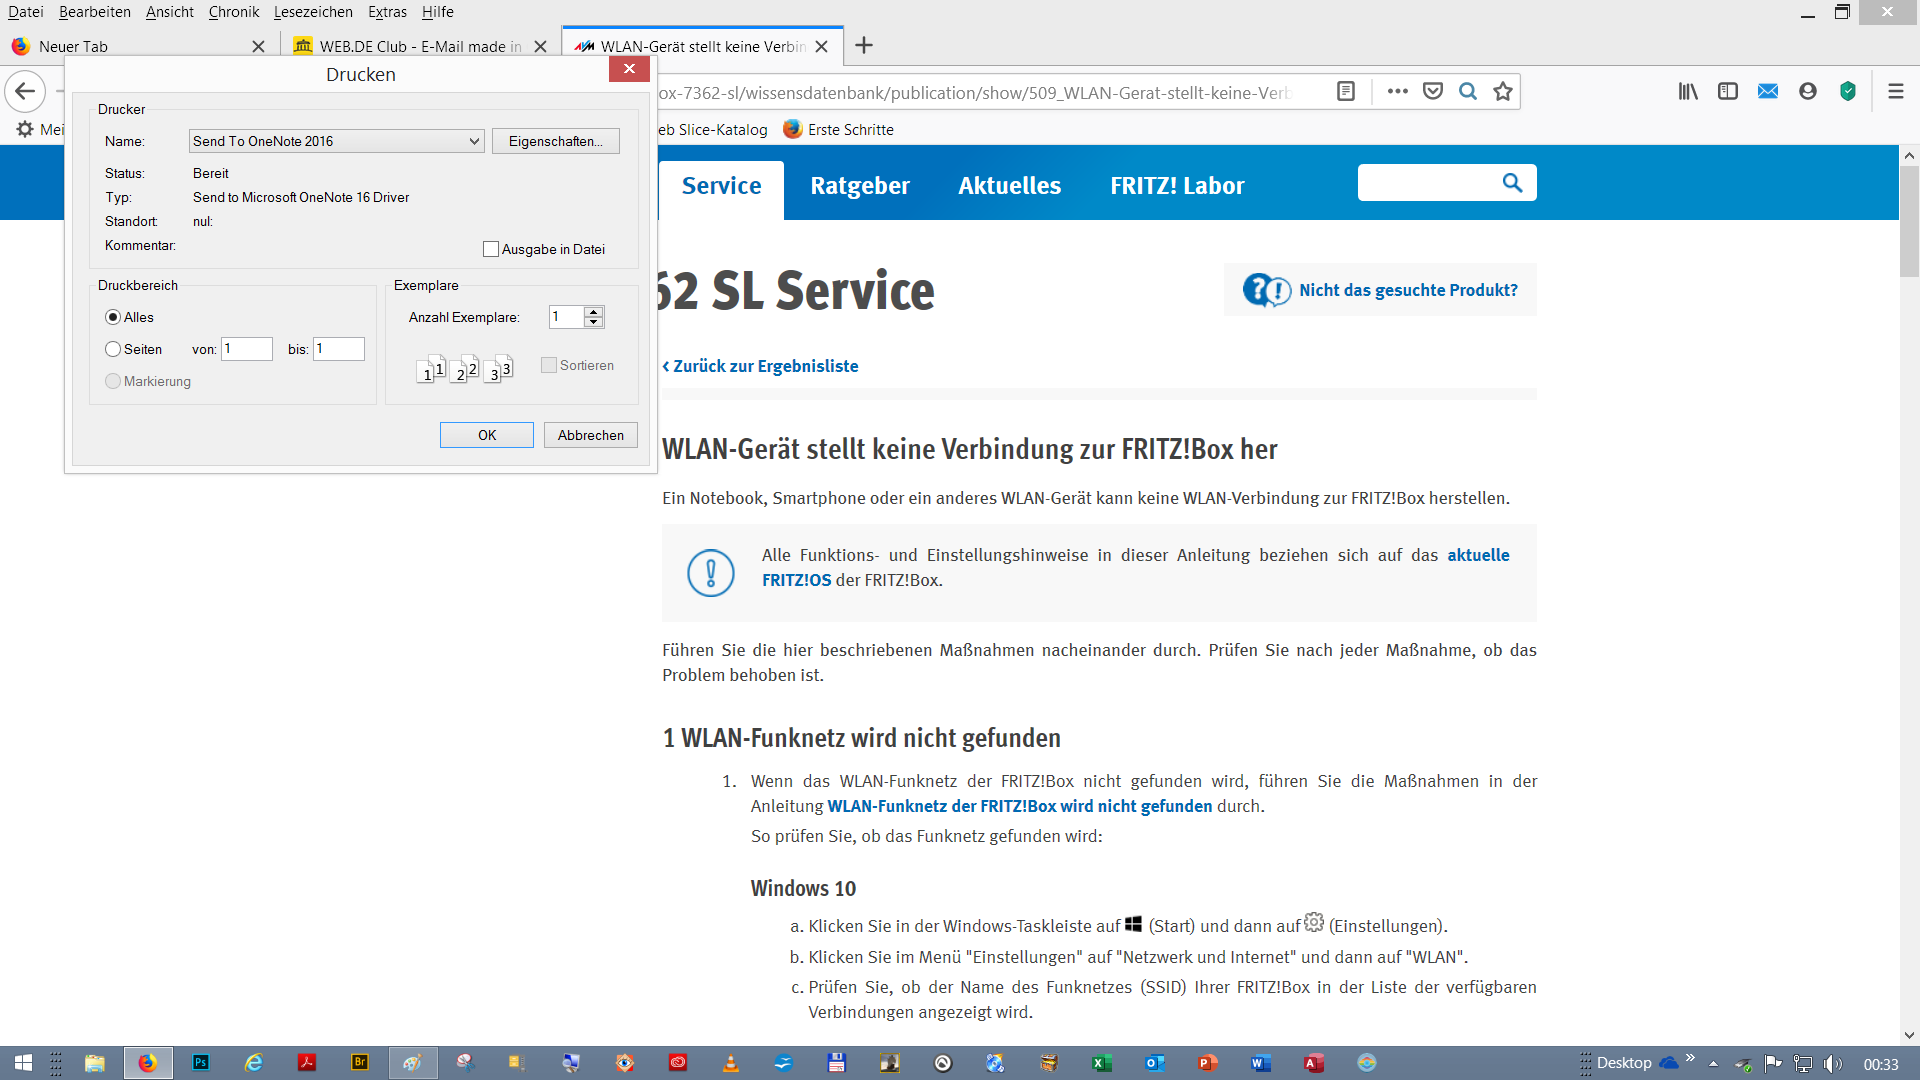This screenshot has height=1080, width=1920.
Task: Click the Firefox reader view icon
Action: tap(1346, 92)
